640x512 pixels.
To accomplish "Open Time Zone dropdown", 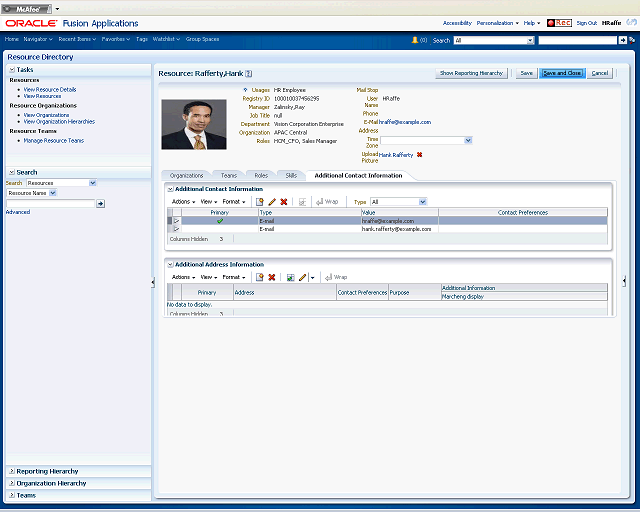I will pyautogui.click(x=468, y=140).
